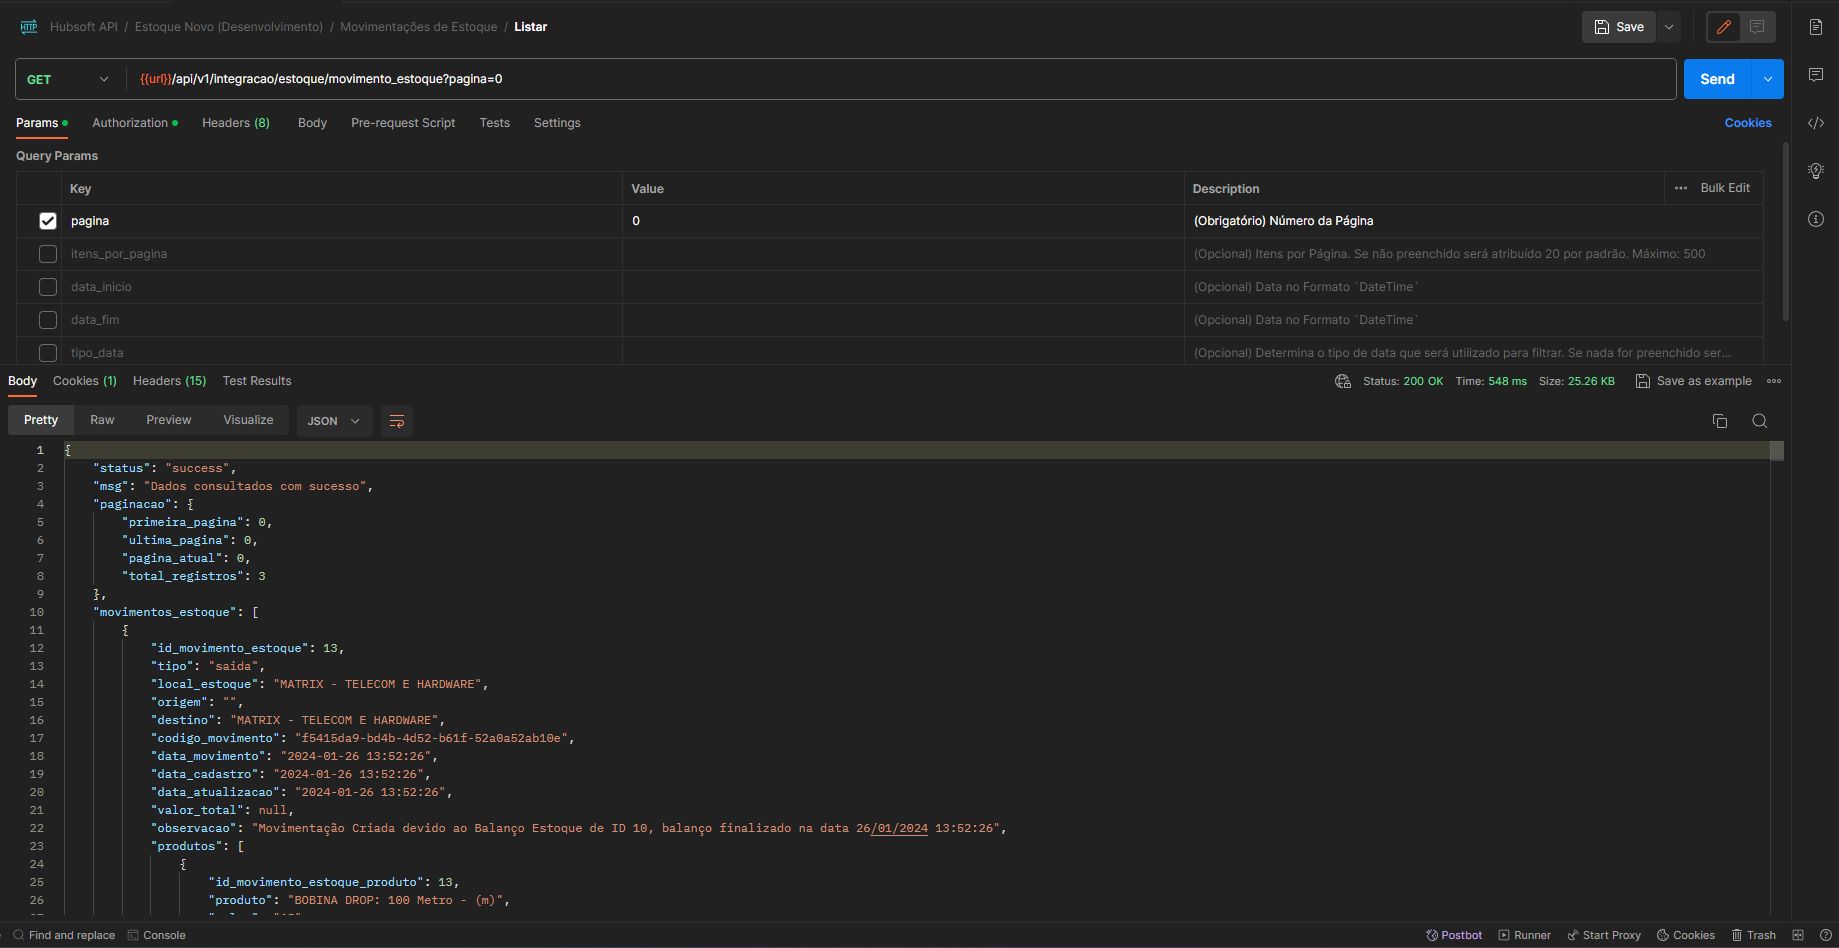Select the Raw view
This screenshot has height=948, width=1839.
click(x=102, y=420)
